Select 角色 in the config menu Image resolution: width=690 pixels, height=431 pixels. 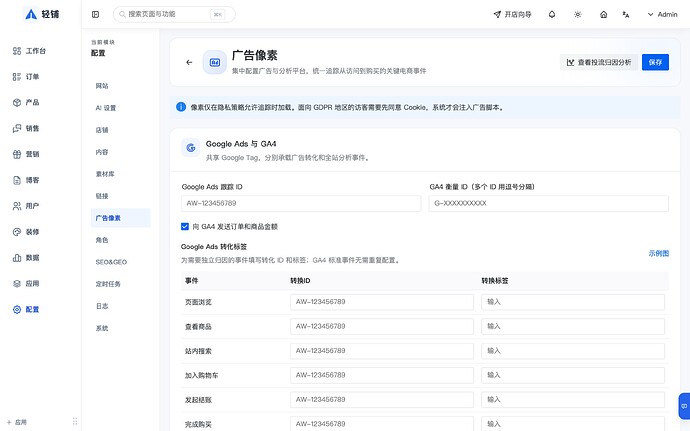(x=121, y=240)
